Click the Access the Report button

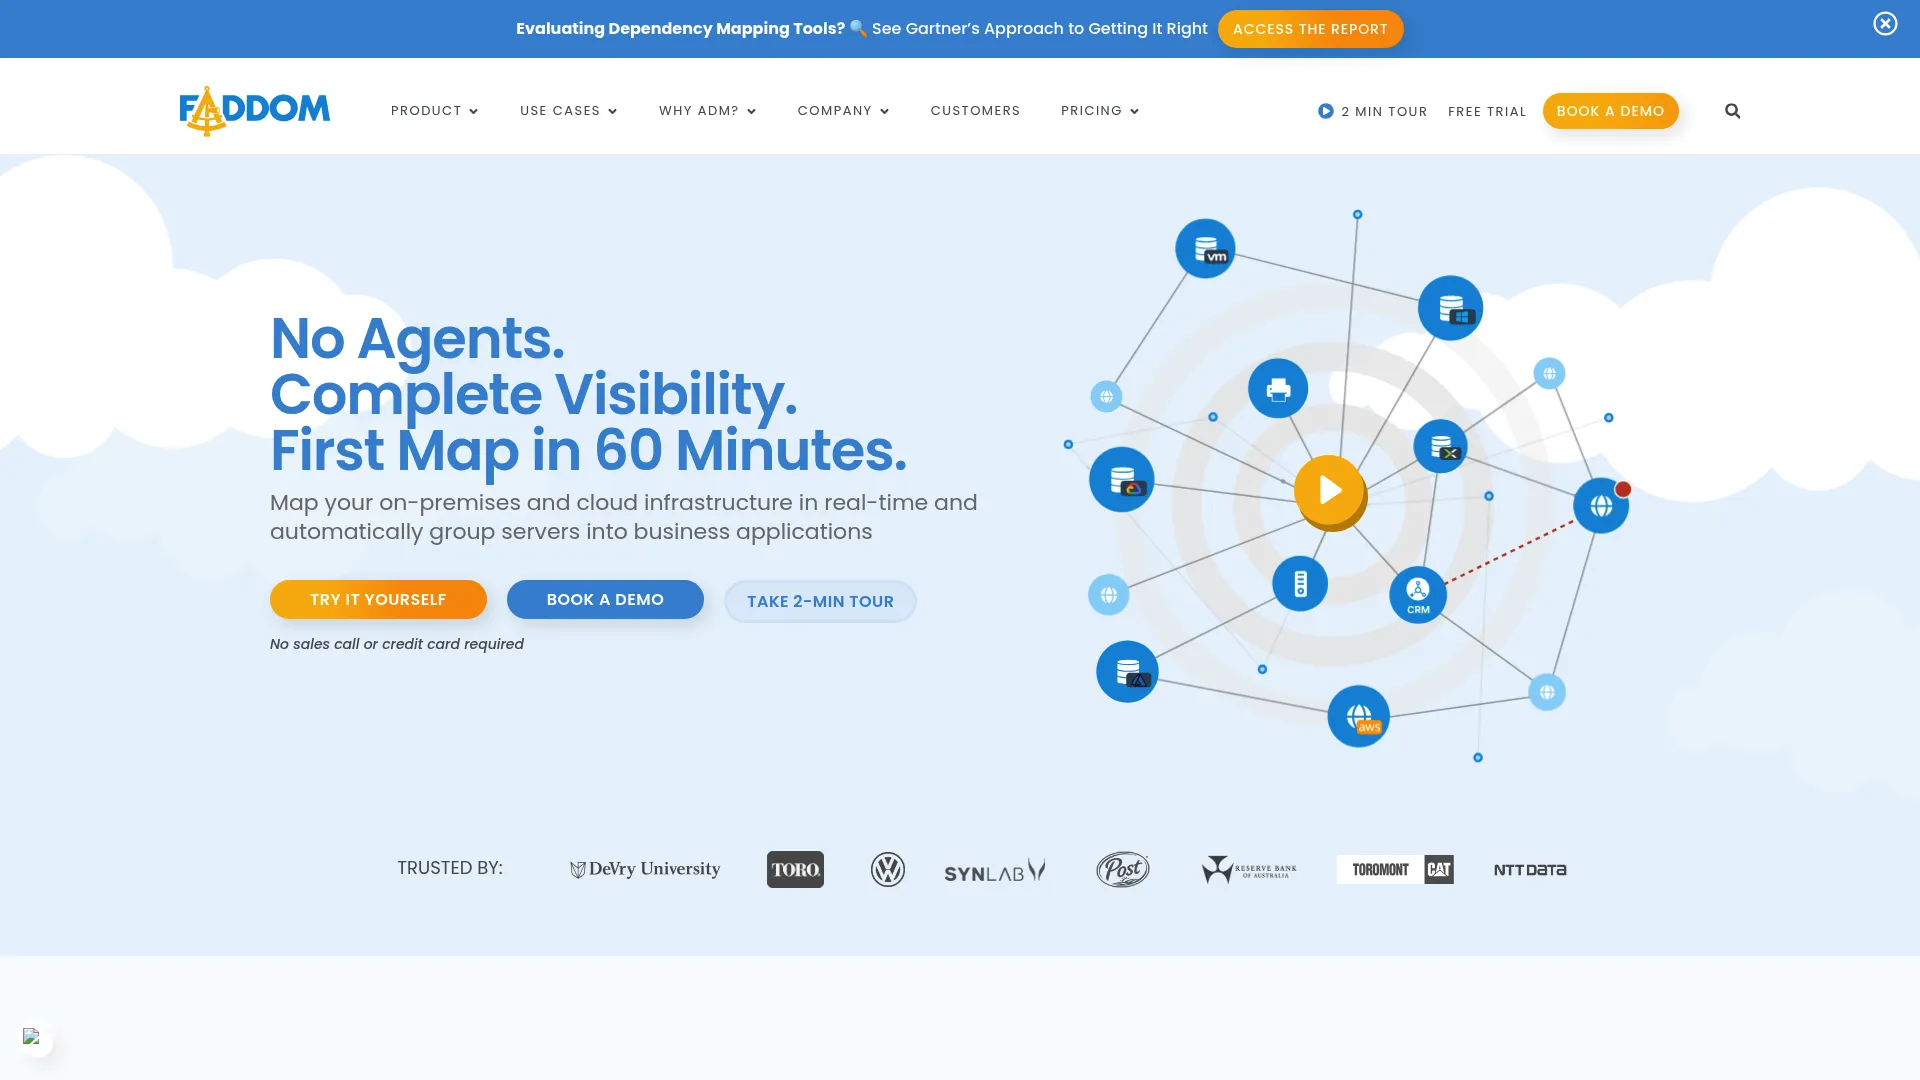[x=1310, y=29]
